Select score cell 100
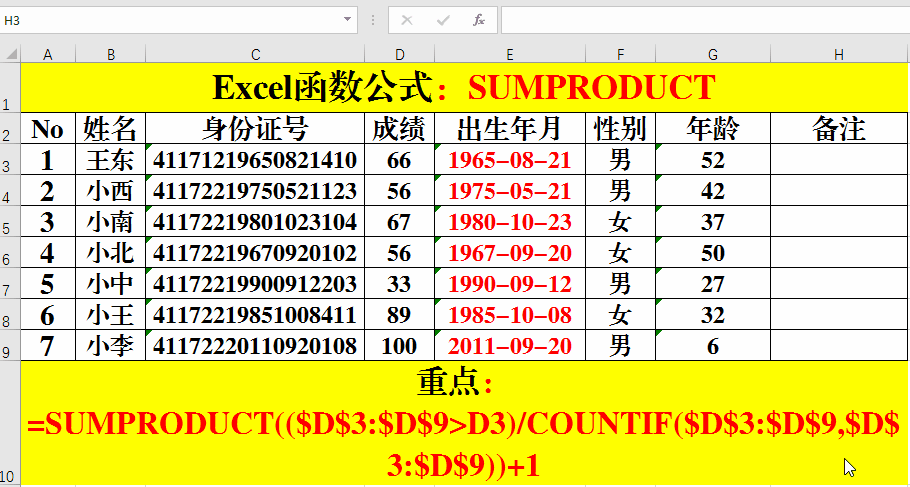Screen dimensions: 910x487 click(399, 345)
